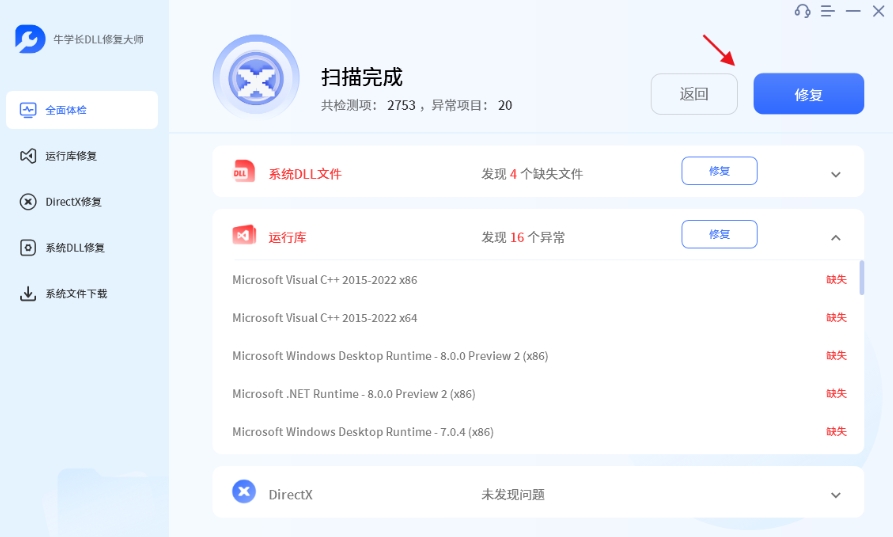893x537 pixels.
Task: Click 缺失 status for Desktop Runtime 7.0.4
Action: point(836,432)
